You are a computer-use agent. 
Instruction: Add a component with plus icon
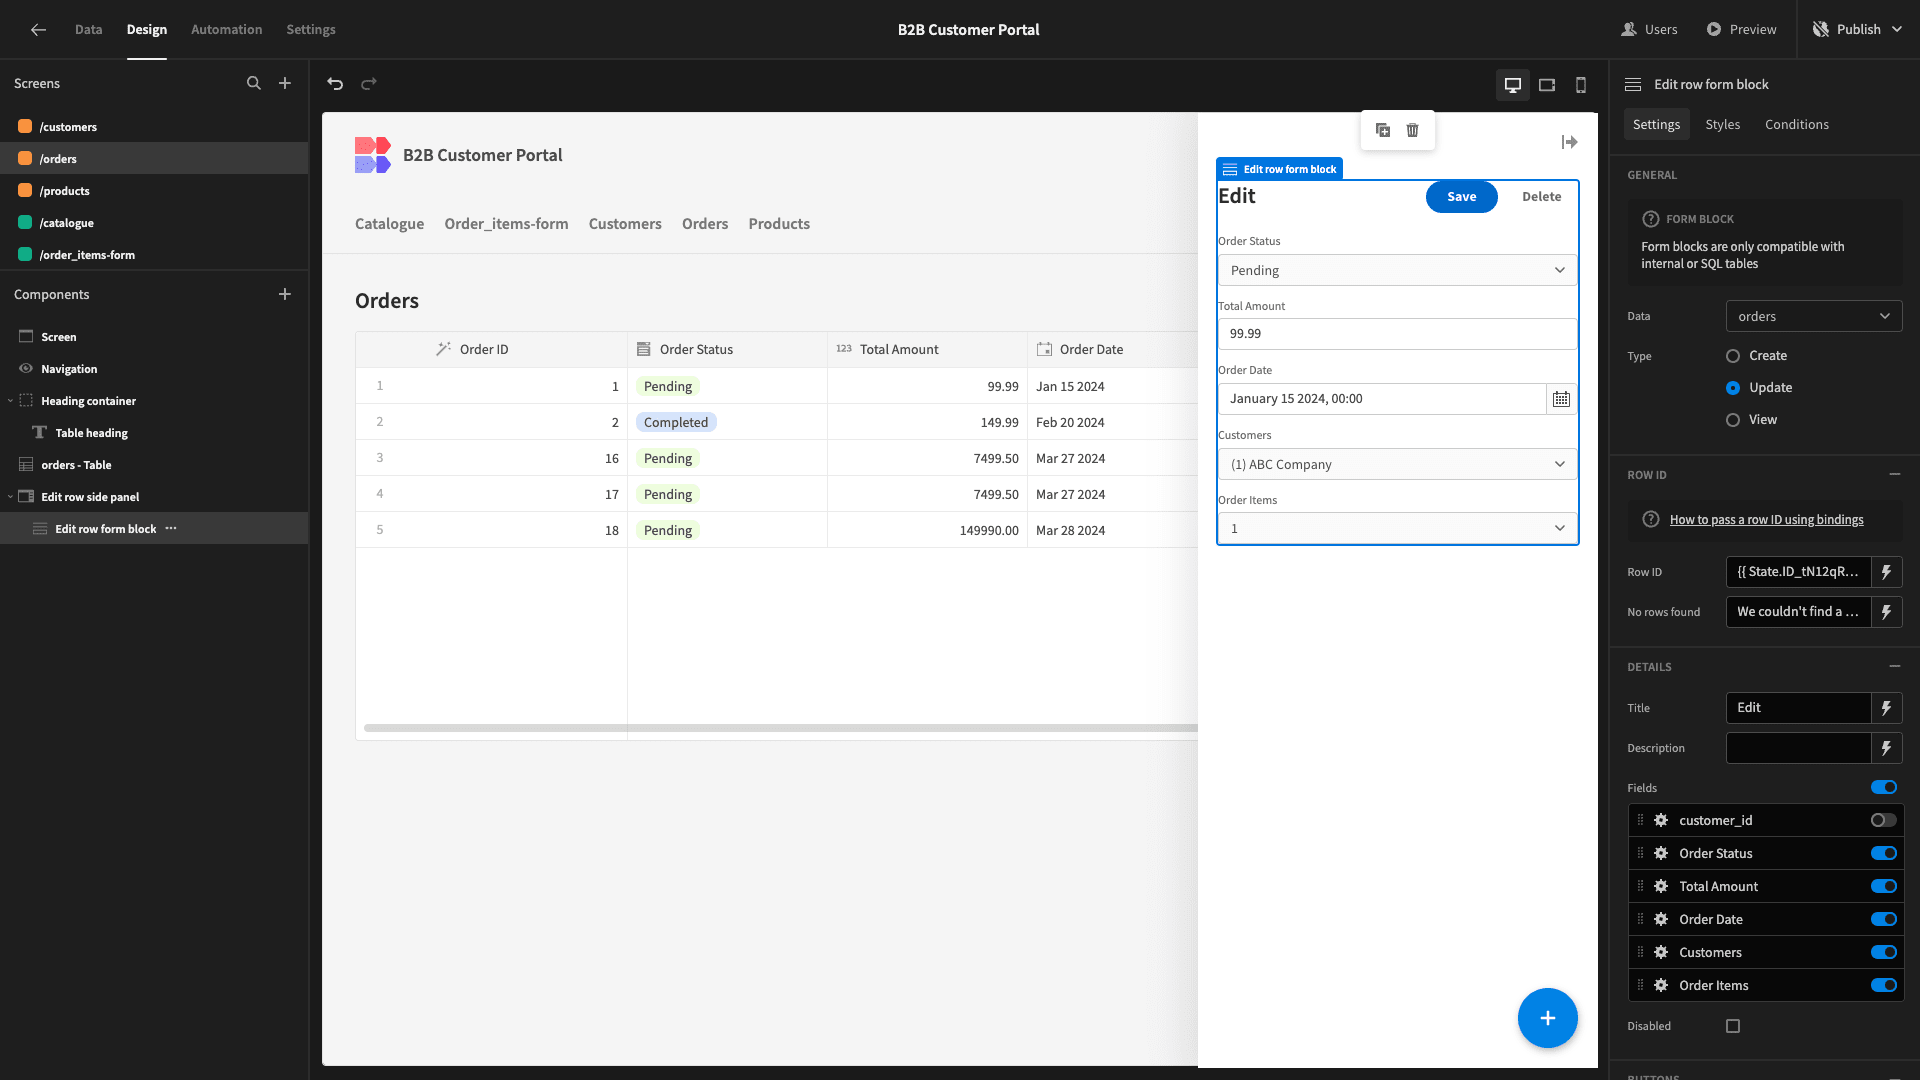pyautogui.click(x=285, y=294)
